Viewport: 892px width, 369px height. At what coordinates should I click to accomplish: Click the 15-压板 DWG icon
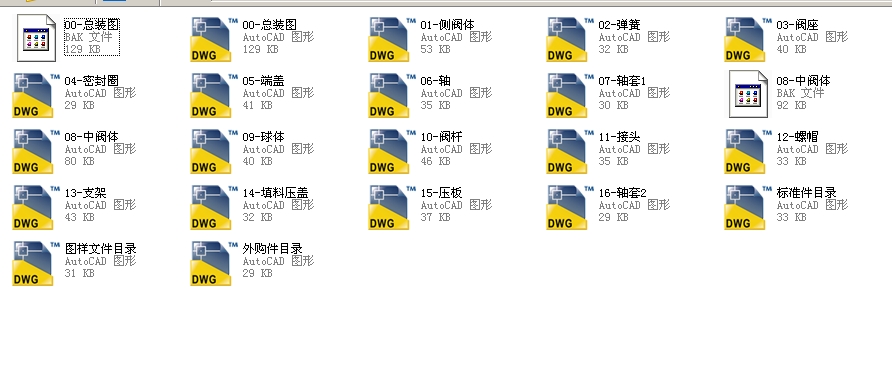392,208
